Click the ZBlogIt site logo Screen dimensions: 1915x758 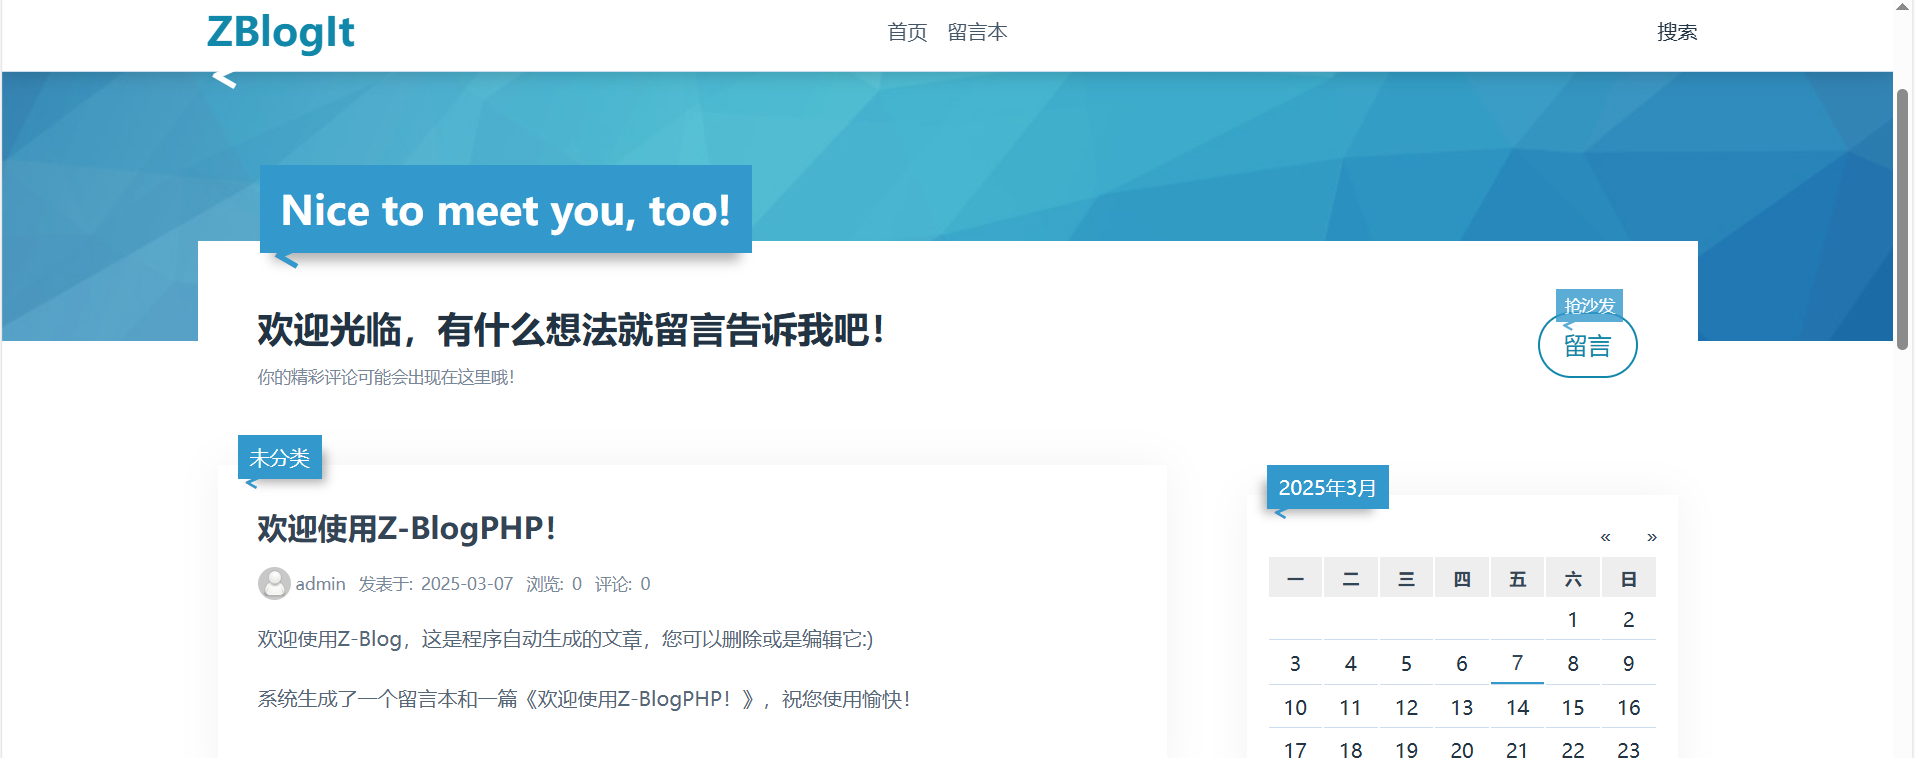[280, 32]
